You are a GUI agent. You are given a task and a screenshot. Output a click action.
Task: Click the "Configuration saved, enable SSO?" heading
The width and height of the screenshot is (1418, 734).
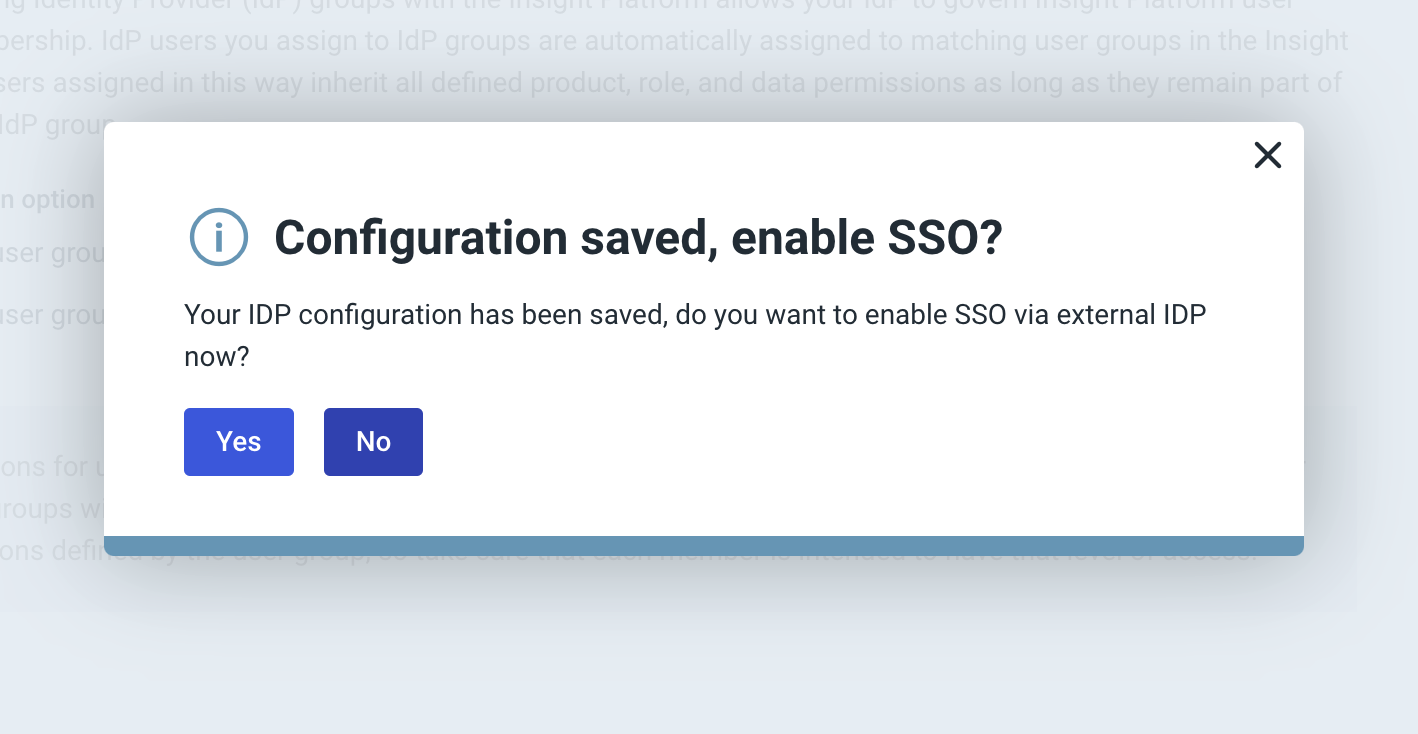tap(638, 238)
